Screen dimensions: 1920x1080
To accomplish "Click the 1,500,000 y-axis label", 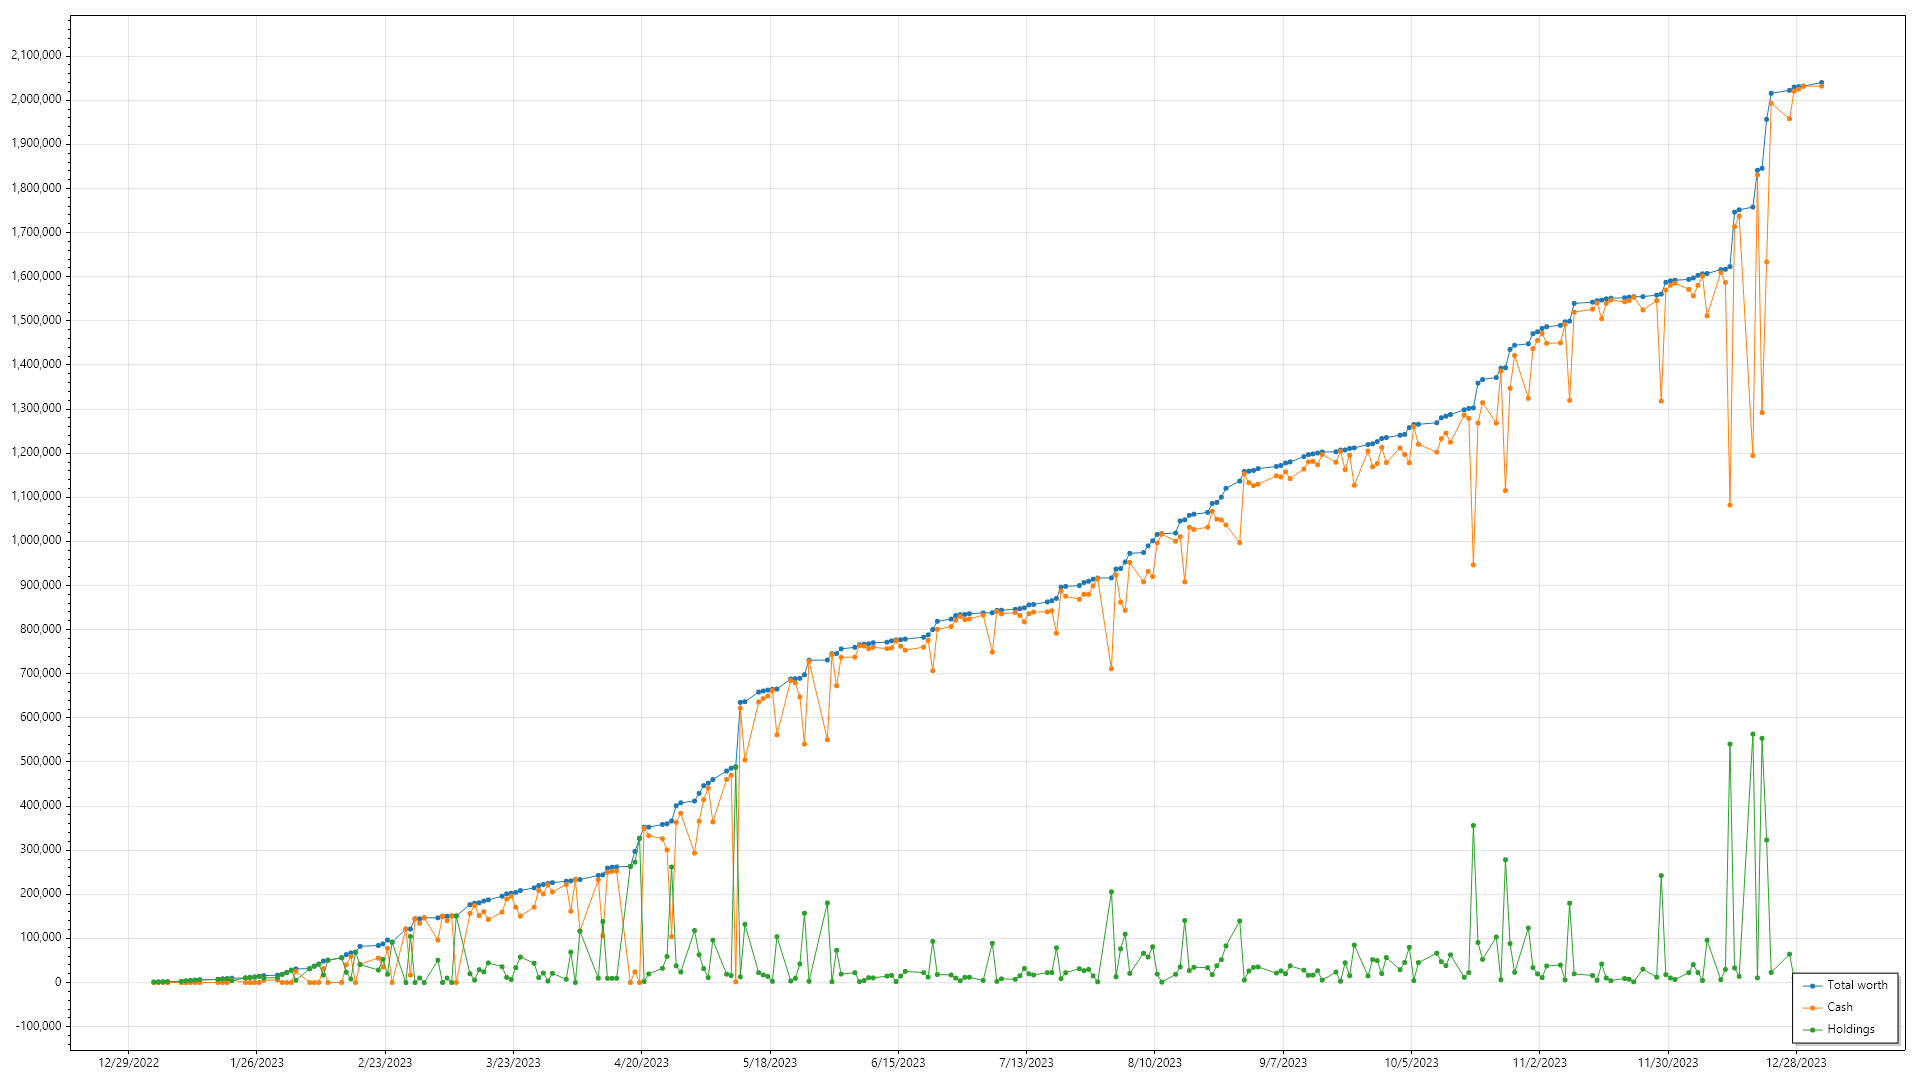I will [36, 320].
